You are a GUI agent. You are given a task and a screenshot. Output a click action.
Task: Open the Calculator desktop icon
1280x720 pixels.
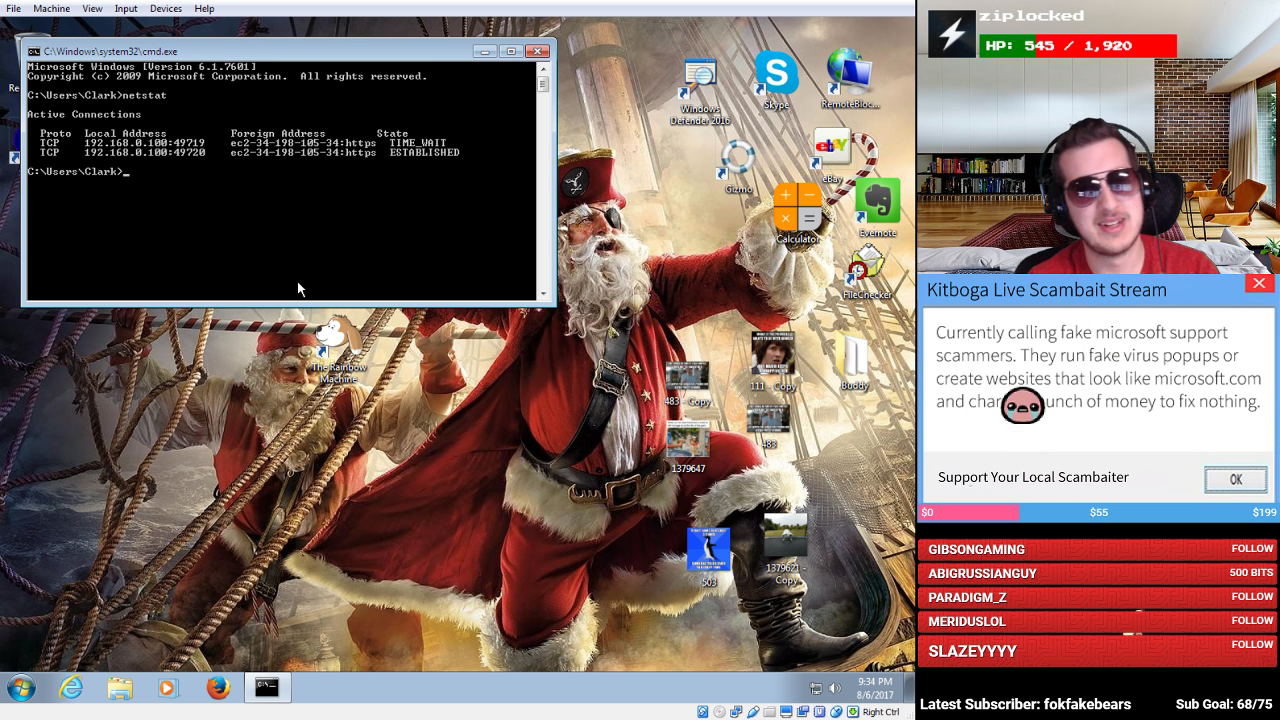[x=797, y=214]
